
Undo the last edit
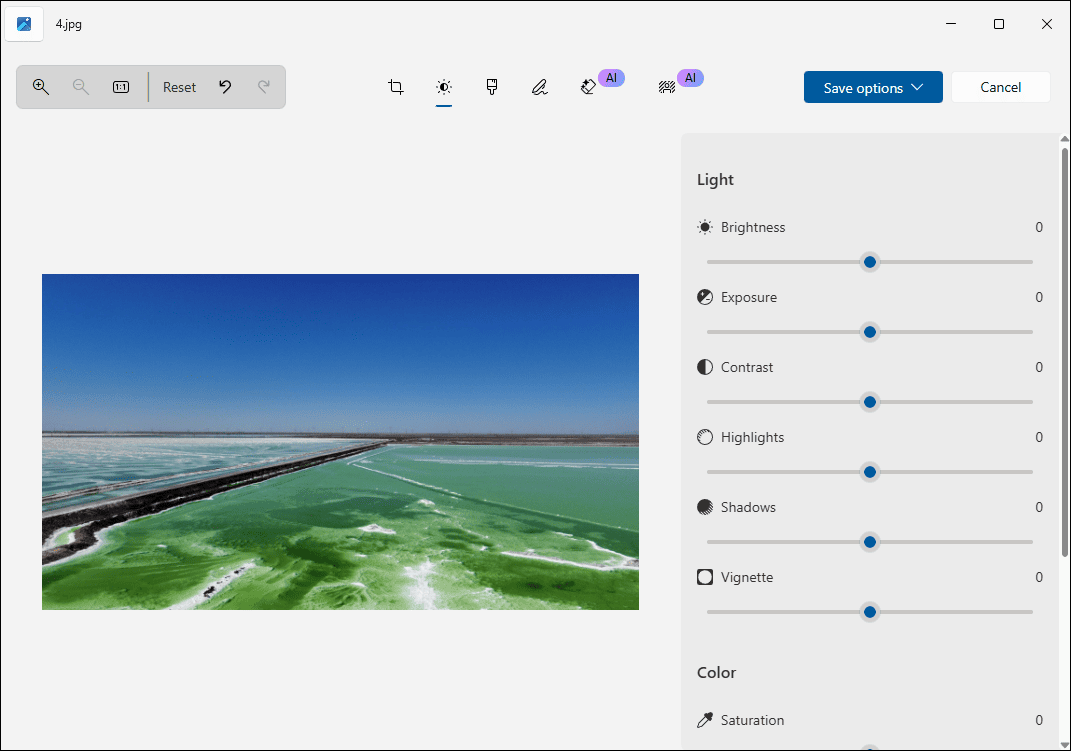[x=225, y=87]
